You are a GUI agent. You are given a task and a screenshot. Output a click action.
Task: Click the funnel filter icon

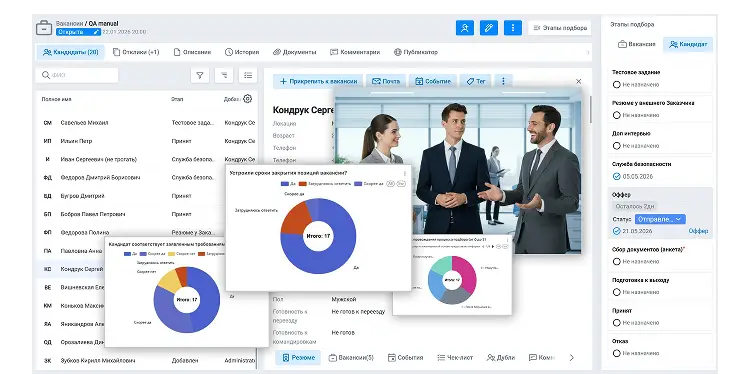(x=200, y=75)
